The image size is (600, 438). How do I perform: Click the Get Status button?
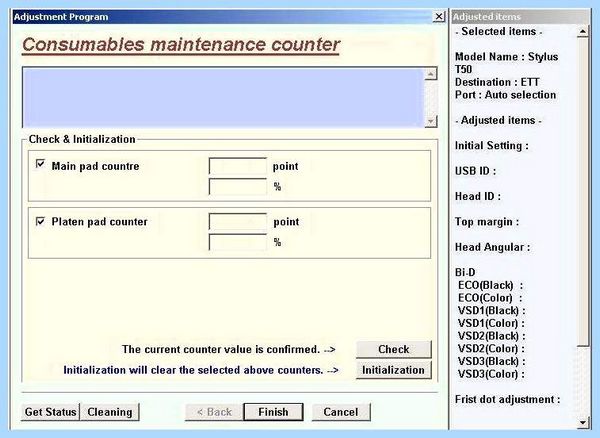pyautogui.click(x=51, y=412)
